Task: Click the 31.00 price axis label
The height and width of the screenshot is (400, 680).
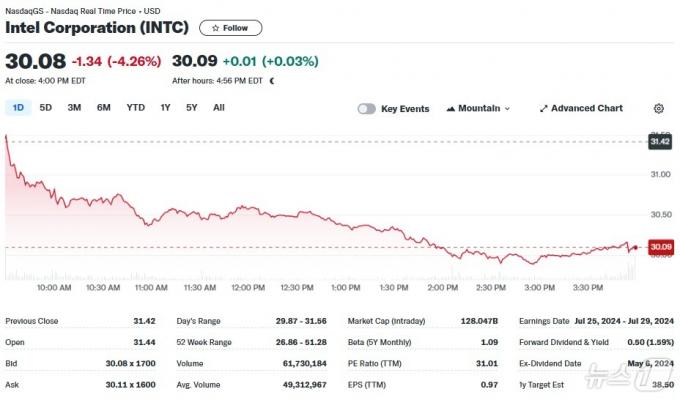Action: tap(660, 174)
